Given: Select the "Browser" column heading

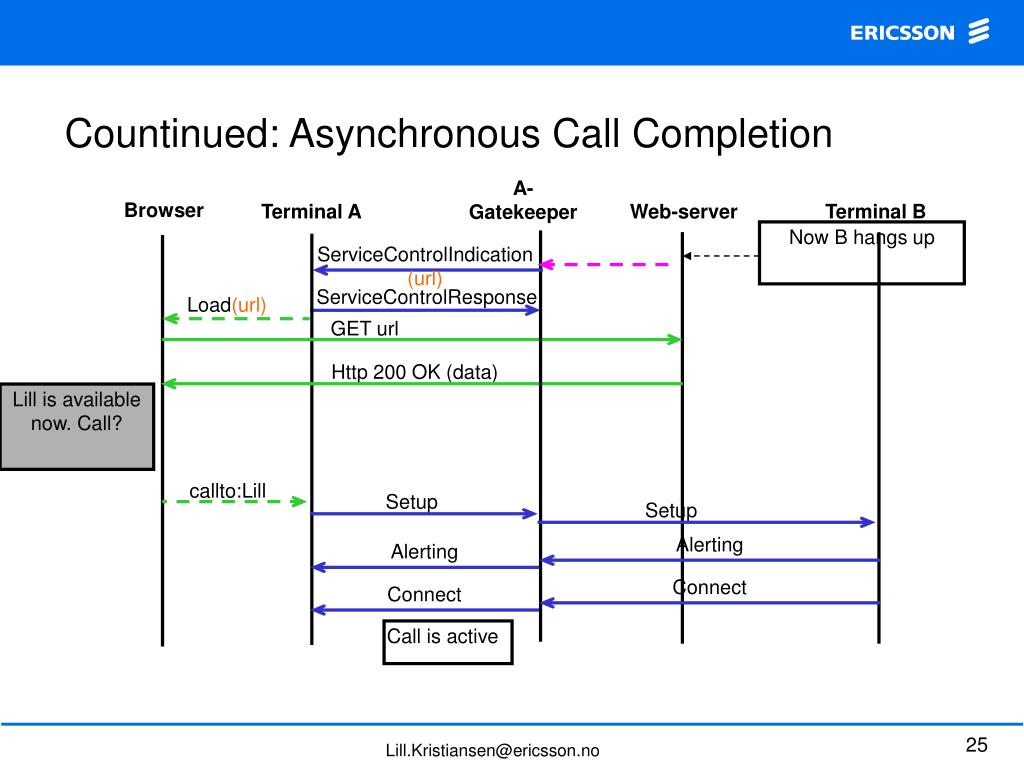Looking at the screenshot, I should [164, 210].
